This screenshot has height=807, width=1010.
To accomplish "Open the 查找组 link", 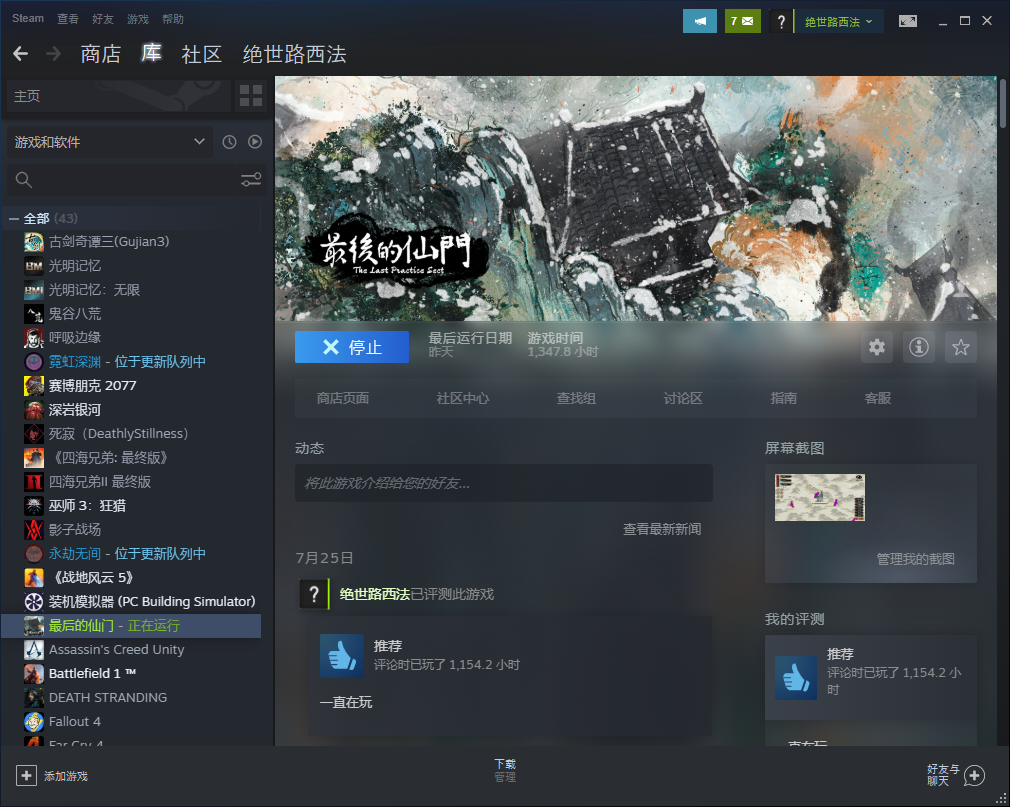I will point(576,398).
